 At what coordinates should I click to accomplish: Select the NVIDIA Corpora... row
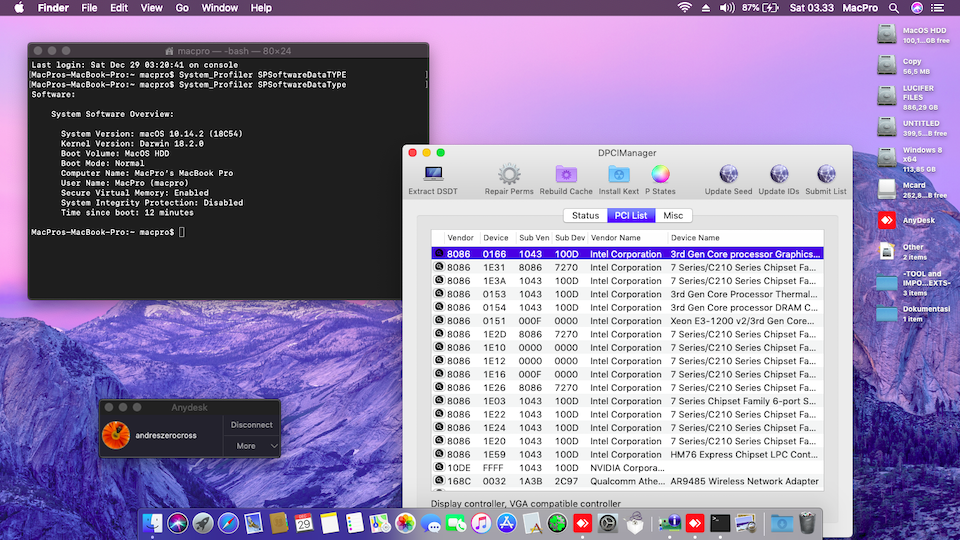pos(628,468)
